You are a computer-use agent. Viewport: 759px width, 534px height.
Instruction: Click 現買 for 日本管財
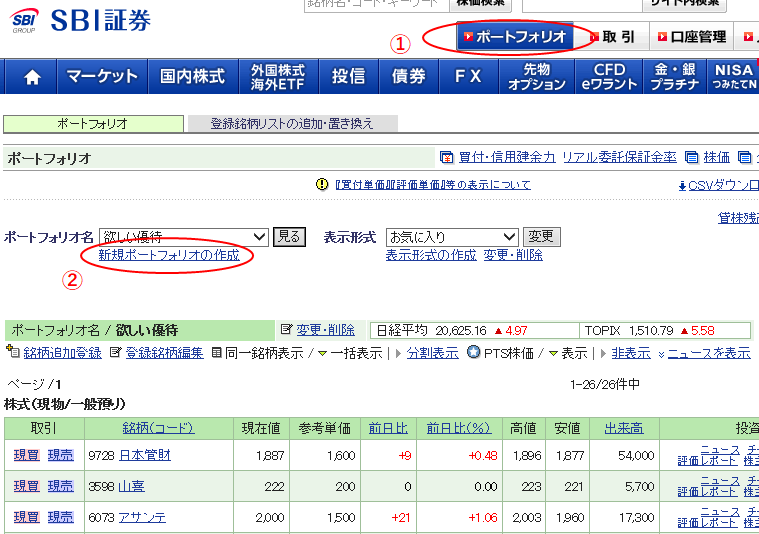(x=27, y=455)
